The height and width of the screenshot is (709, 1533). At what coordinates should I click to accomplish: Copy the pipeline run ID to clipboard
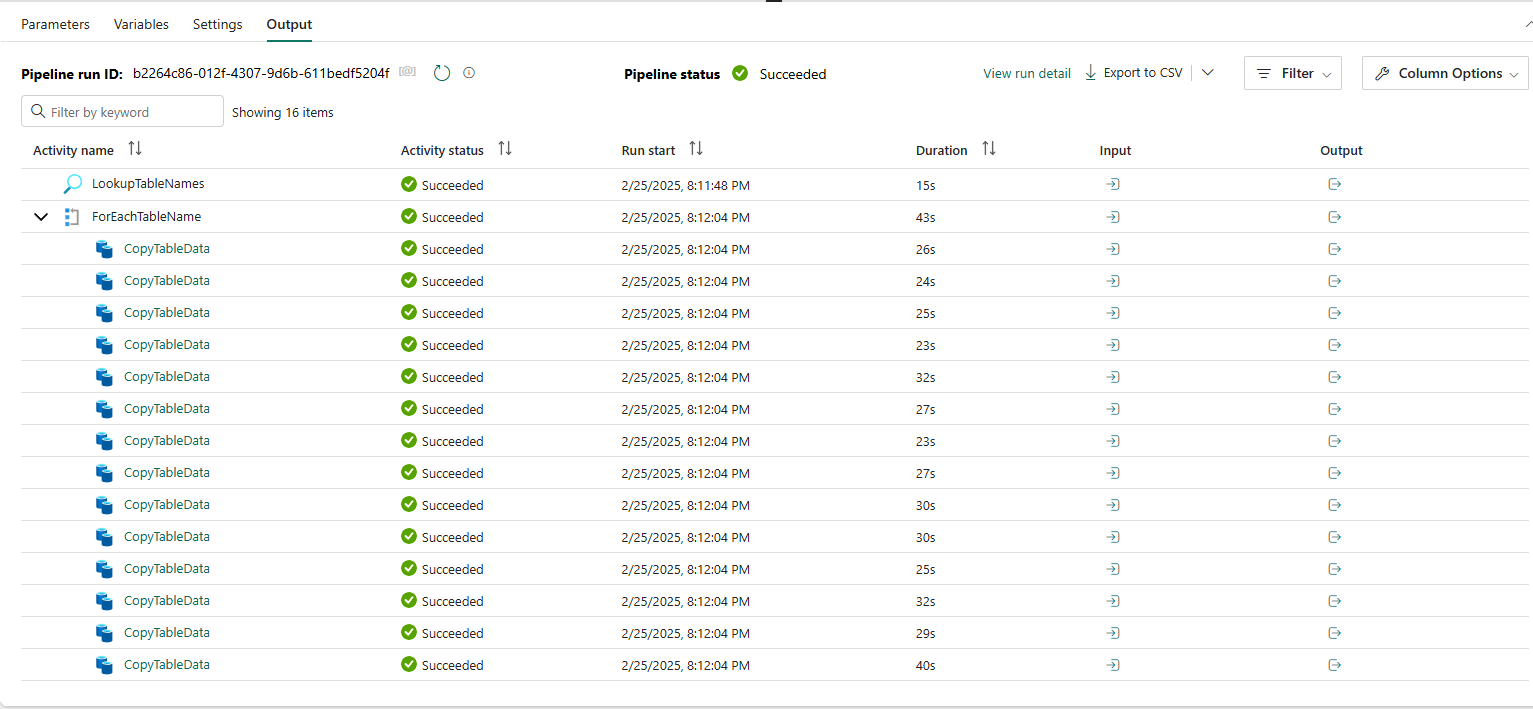(x=406, y=72)
